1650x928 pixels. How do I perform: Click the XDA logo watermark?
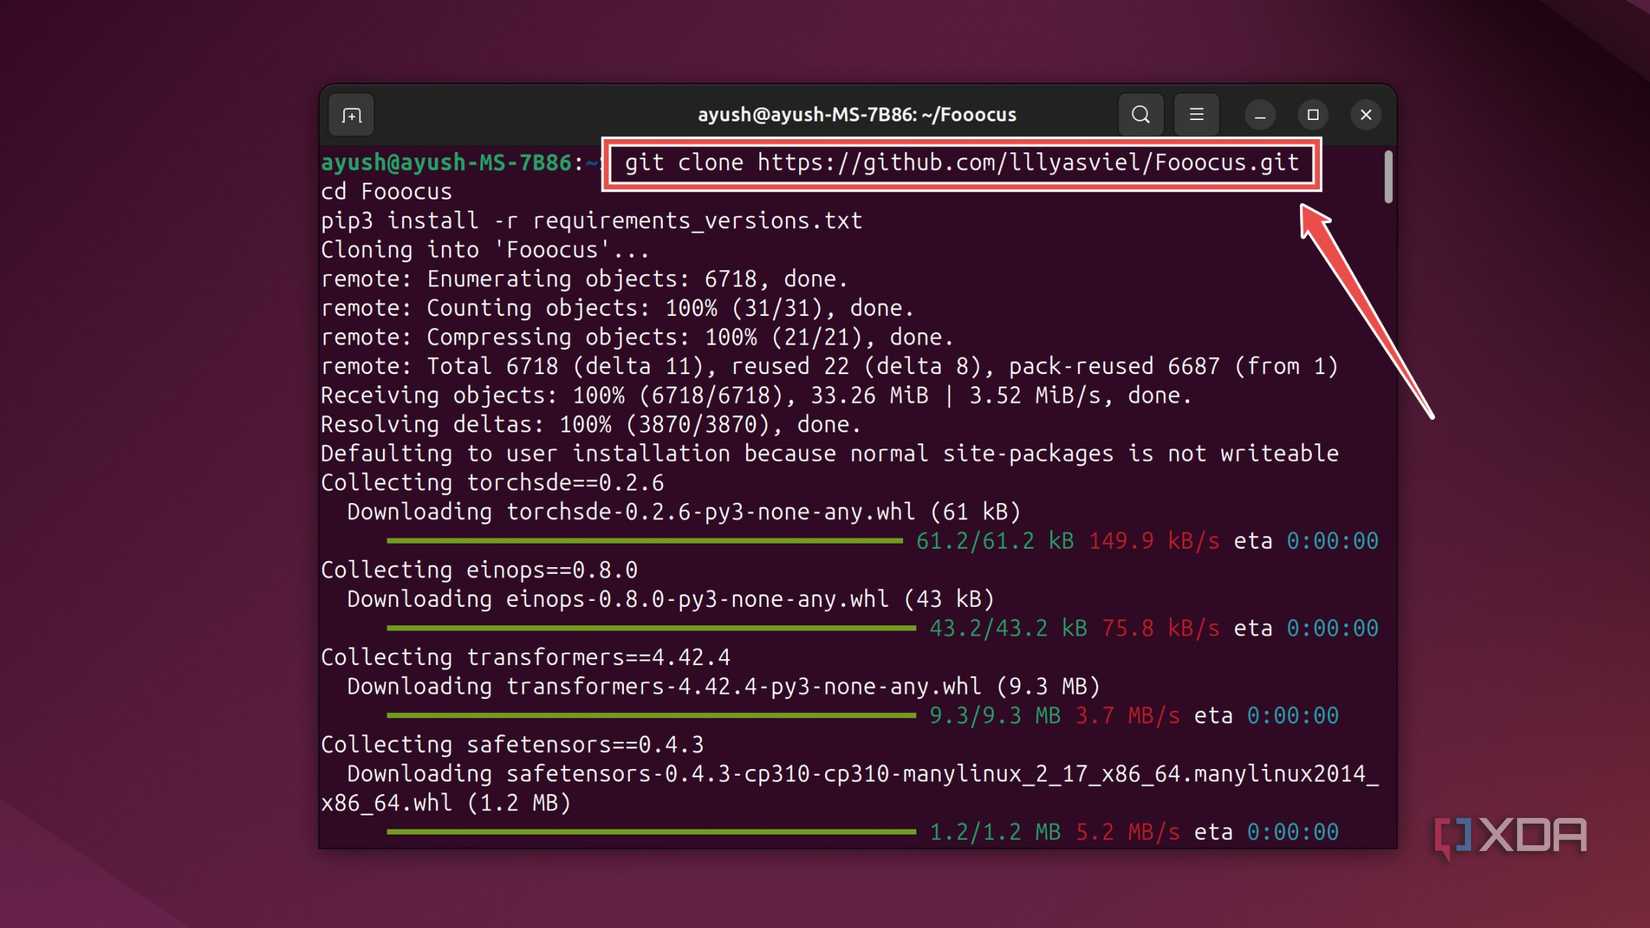(1512, 835)
